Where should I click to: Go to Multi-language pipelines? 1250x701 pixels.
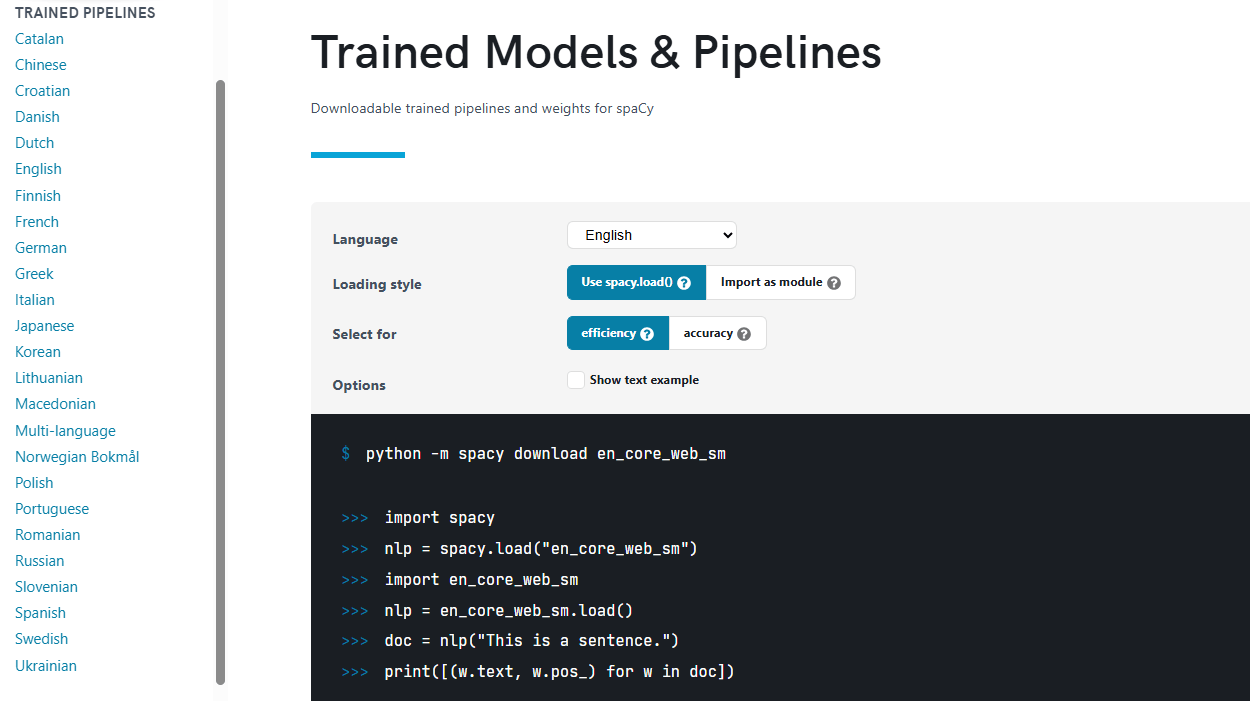point(65,431)
